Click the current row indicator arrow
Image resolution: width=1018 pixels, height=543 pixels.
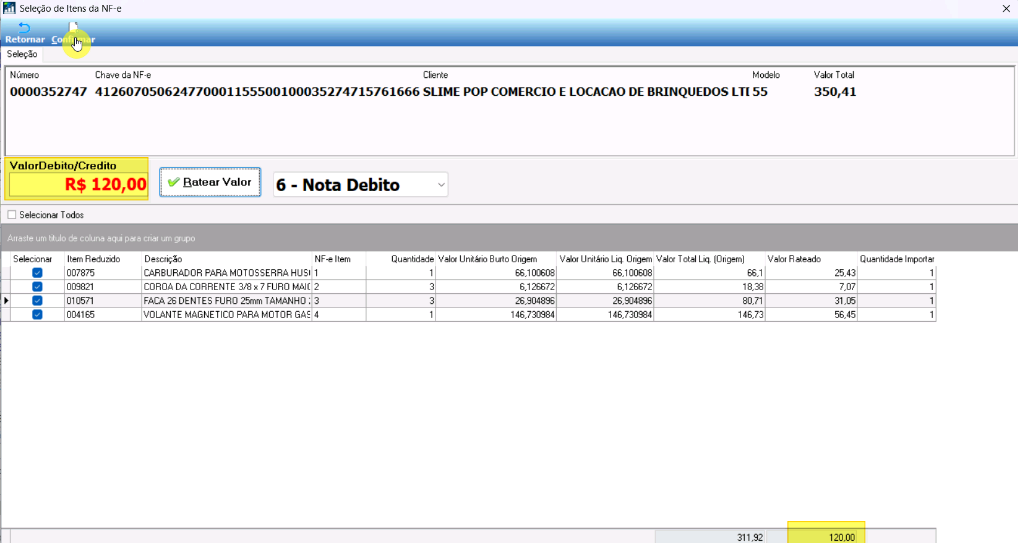coord(6,301)
